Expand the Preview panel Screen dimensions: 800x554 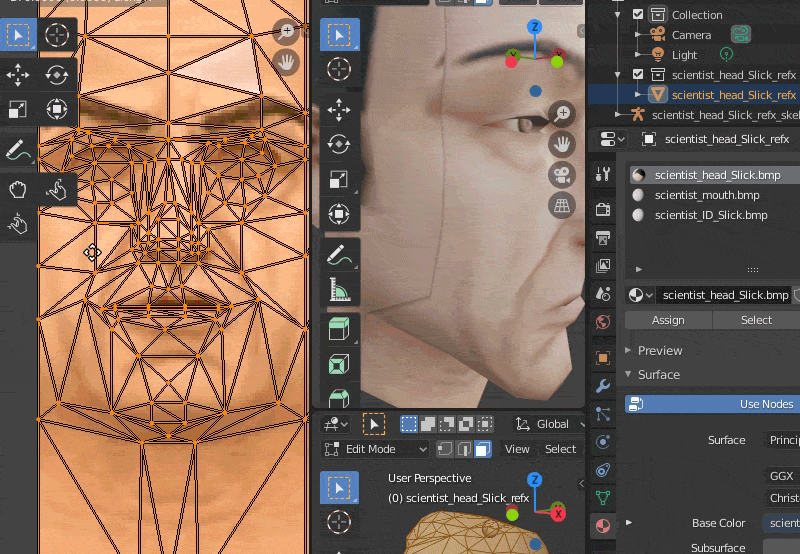coord(628,350)
